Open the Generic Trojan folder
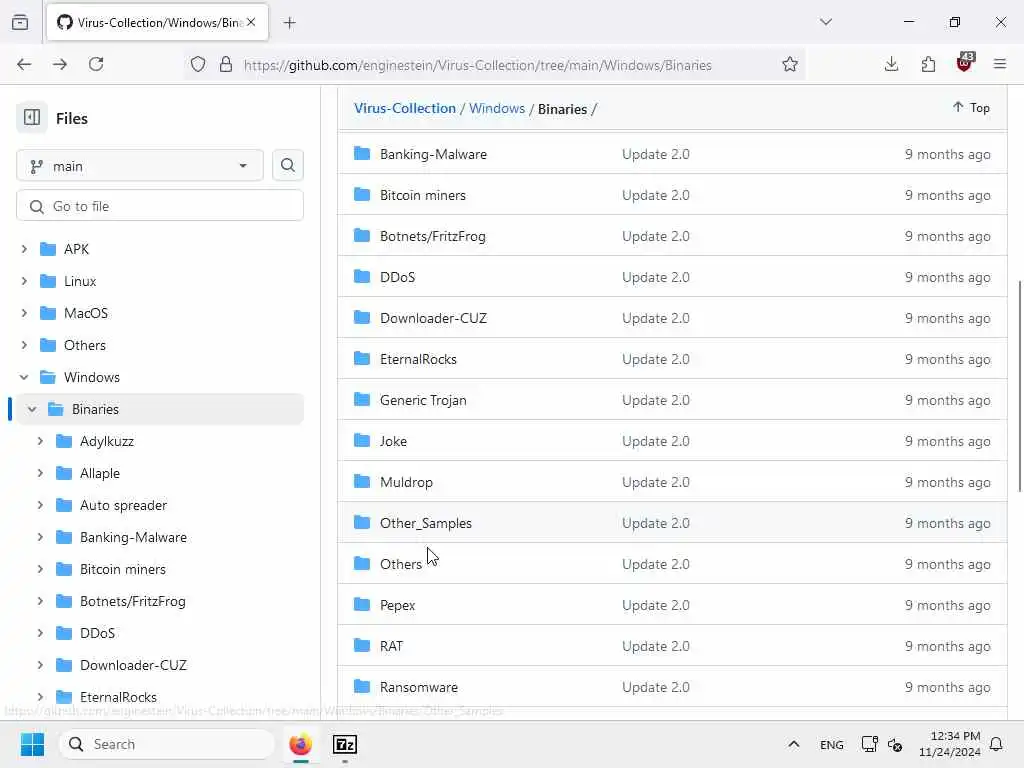This screenshot has width=1024, height=768. [x=423, y=400]
